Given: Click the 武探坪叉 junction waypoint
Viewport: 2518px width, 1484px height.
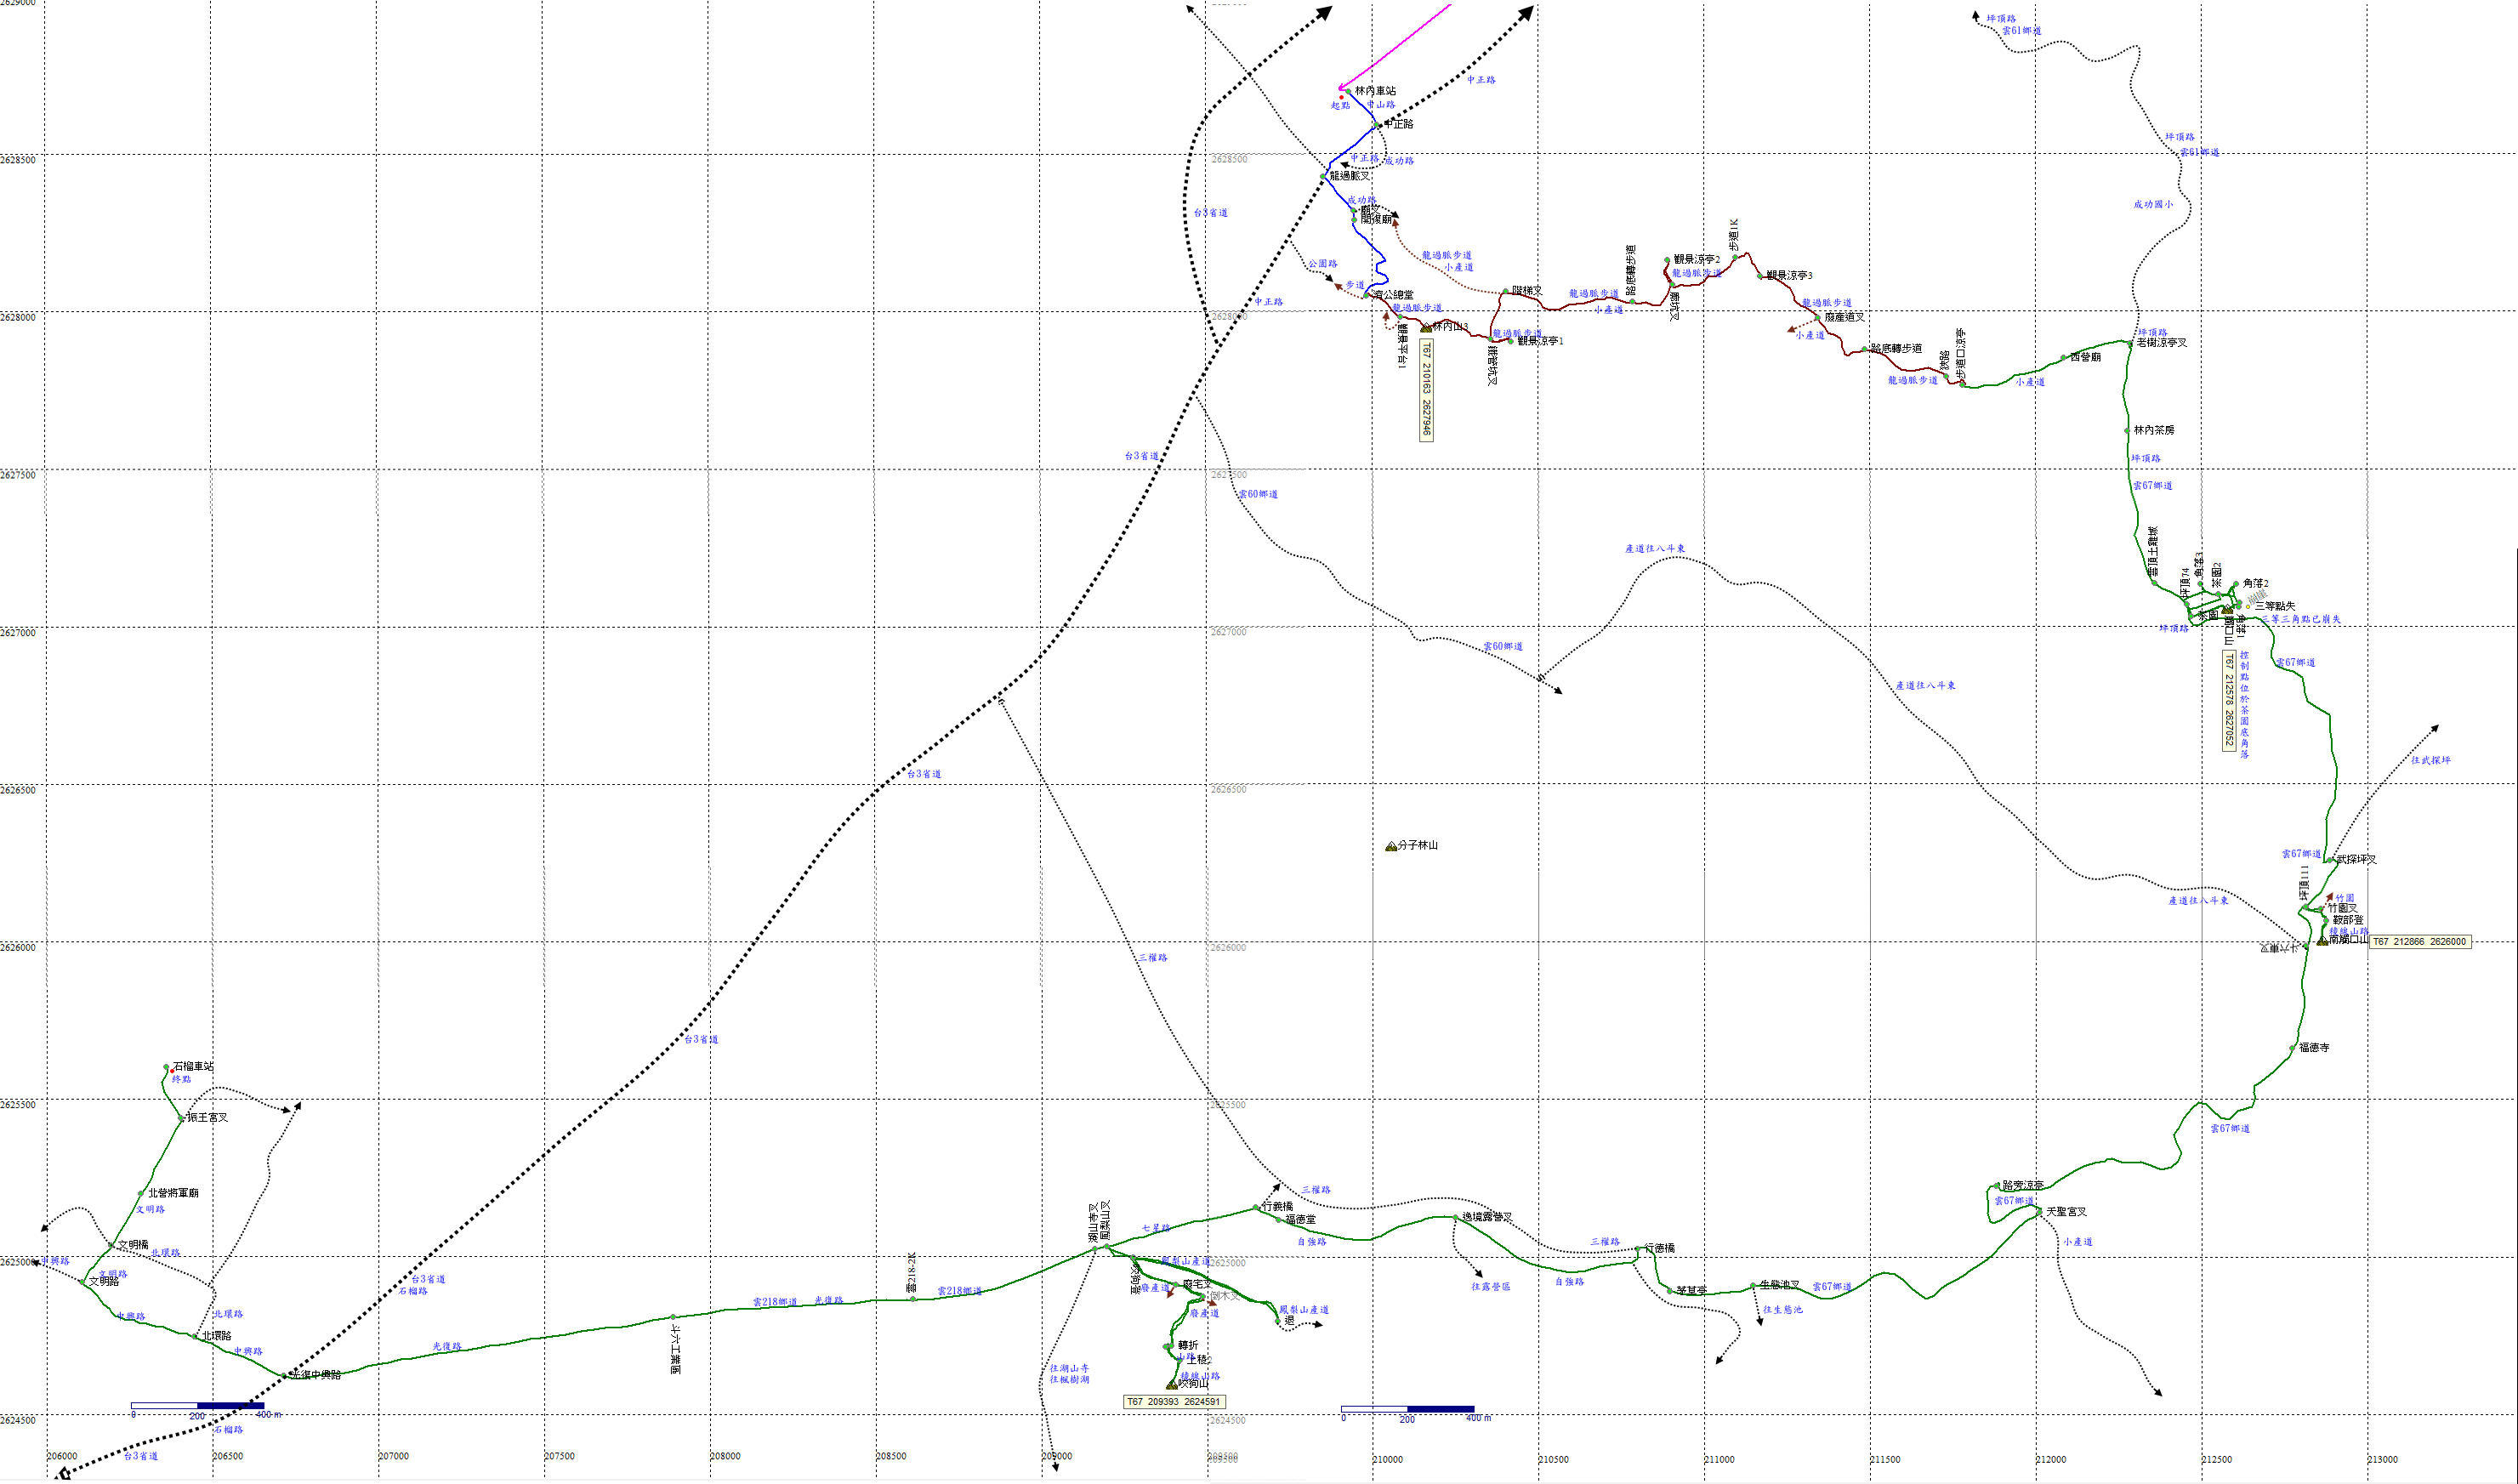Looking at the screenshot, I should coord(2330,860).
